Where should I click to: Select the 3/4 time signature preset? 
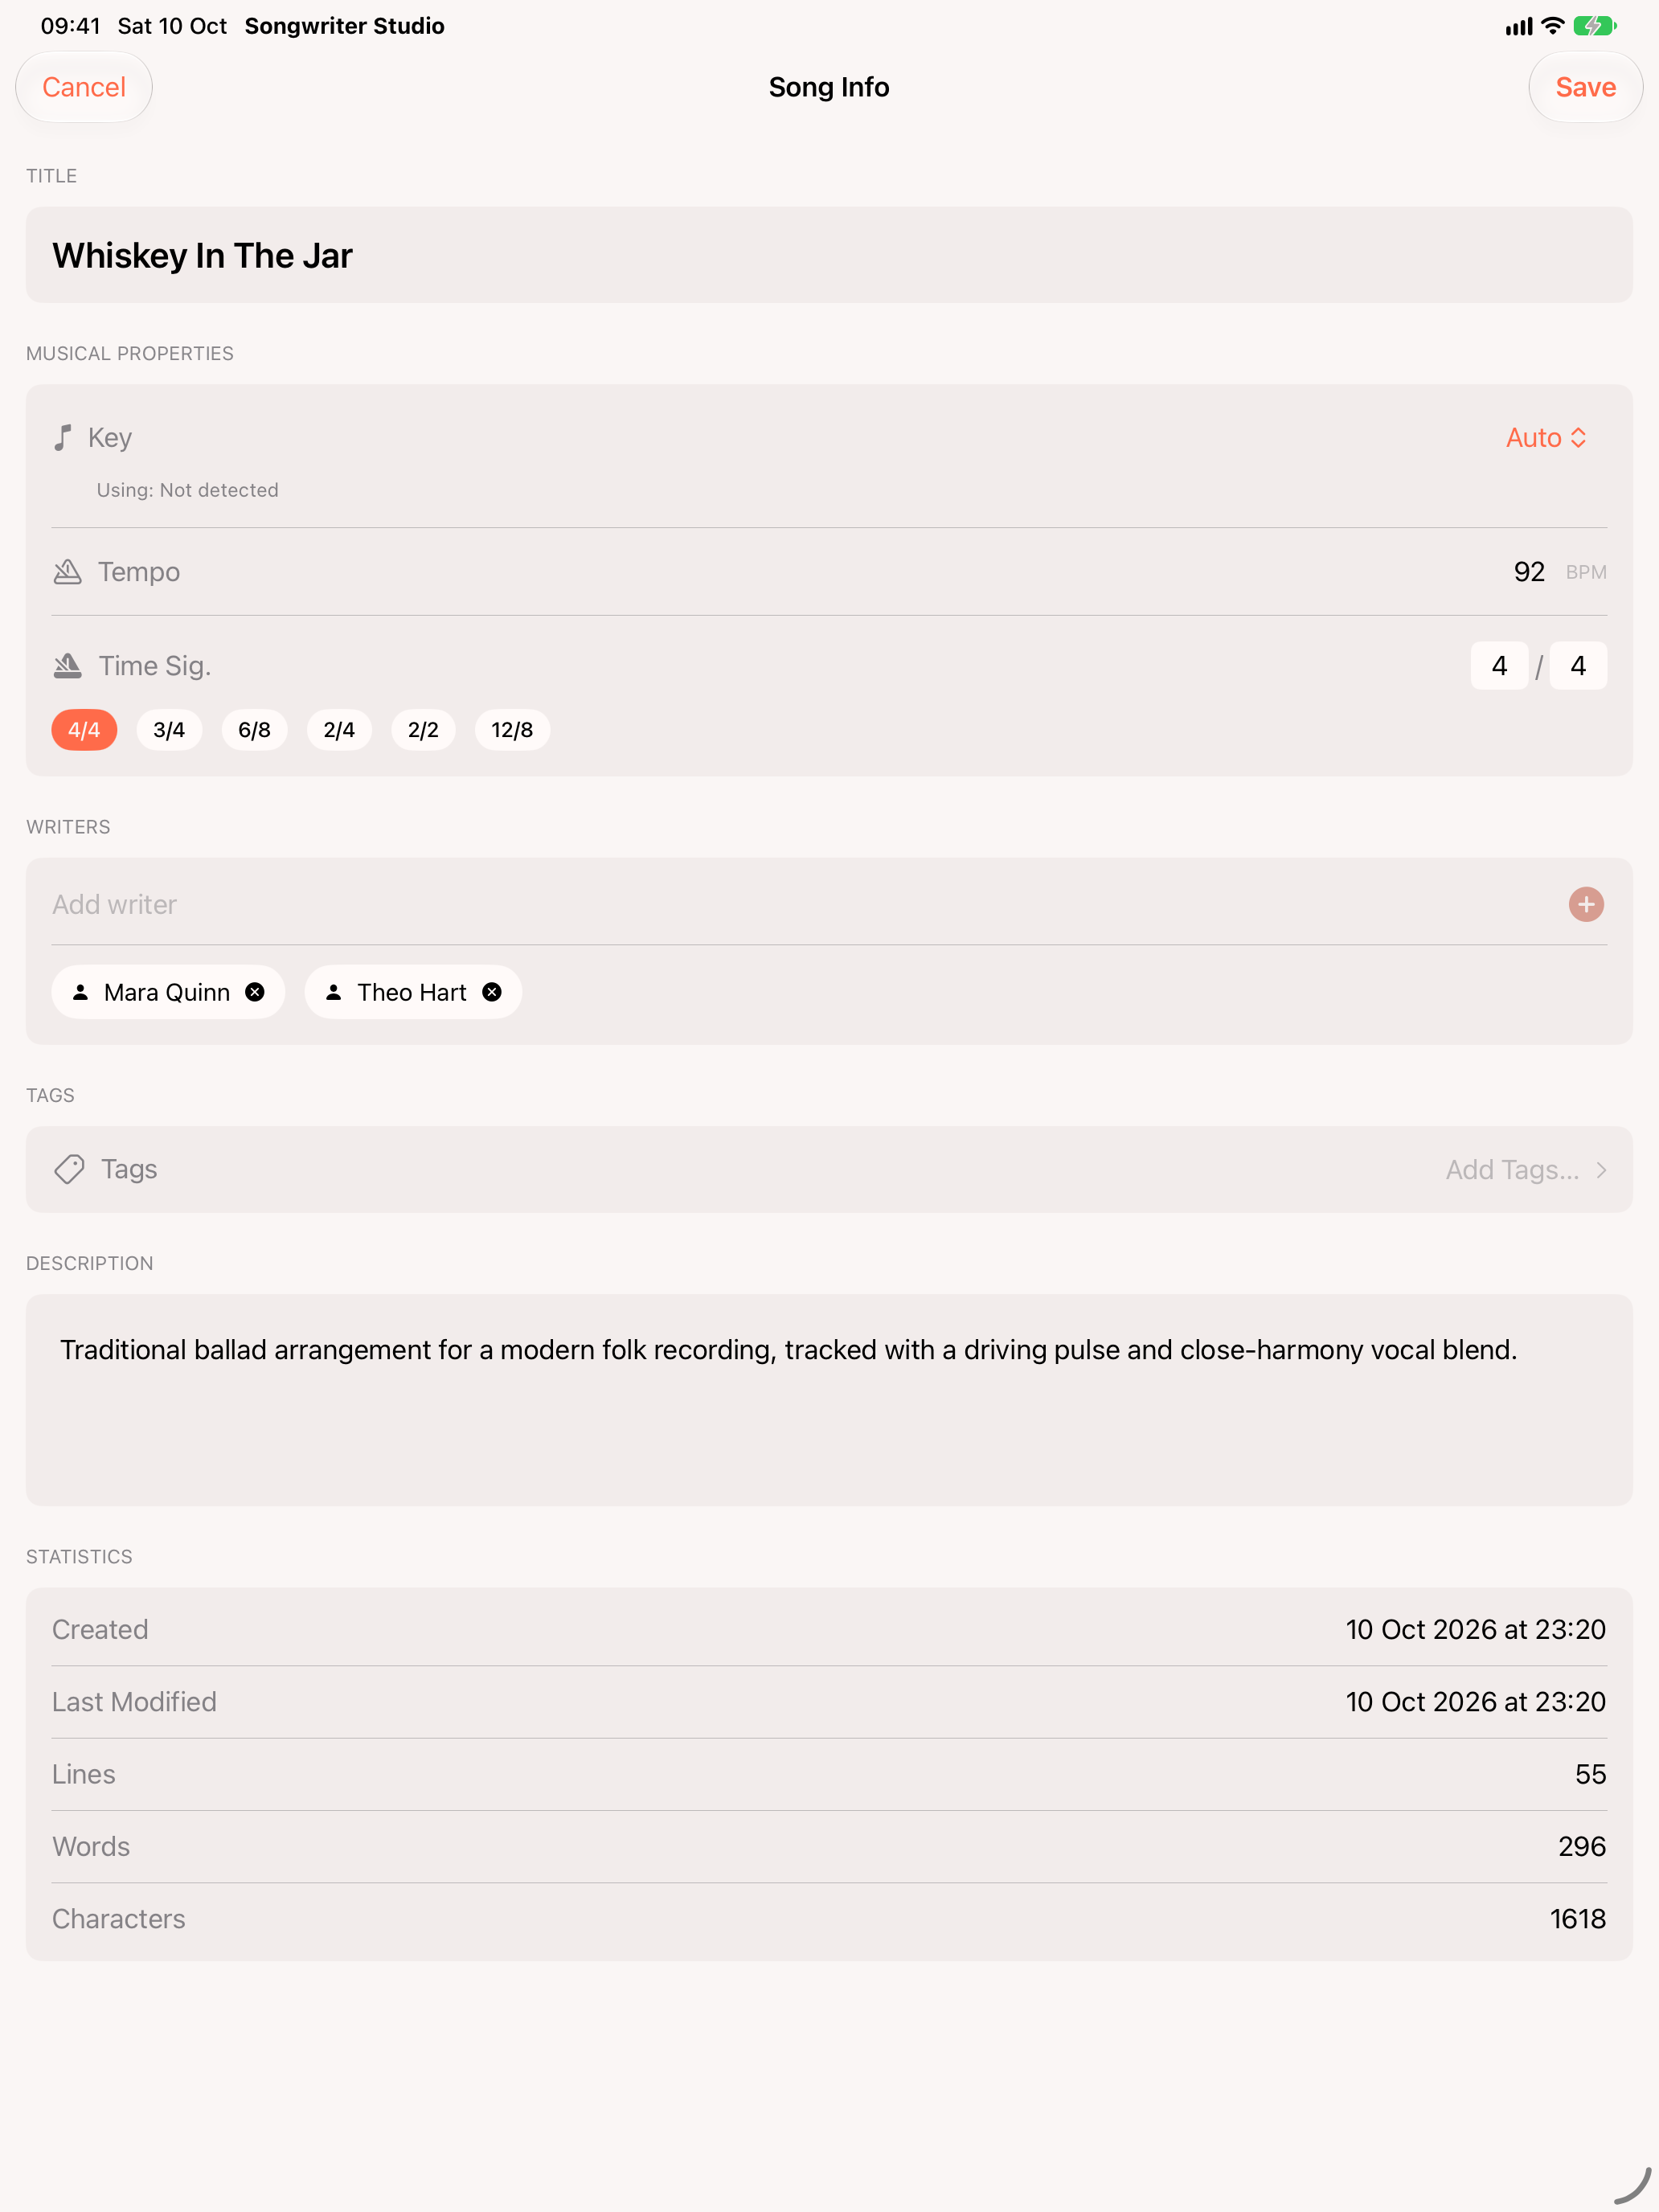[x=169, y=730]
